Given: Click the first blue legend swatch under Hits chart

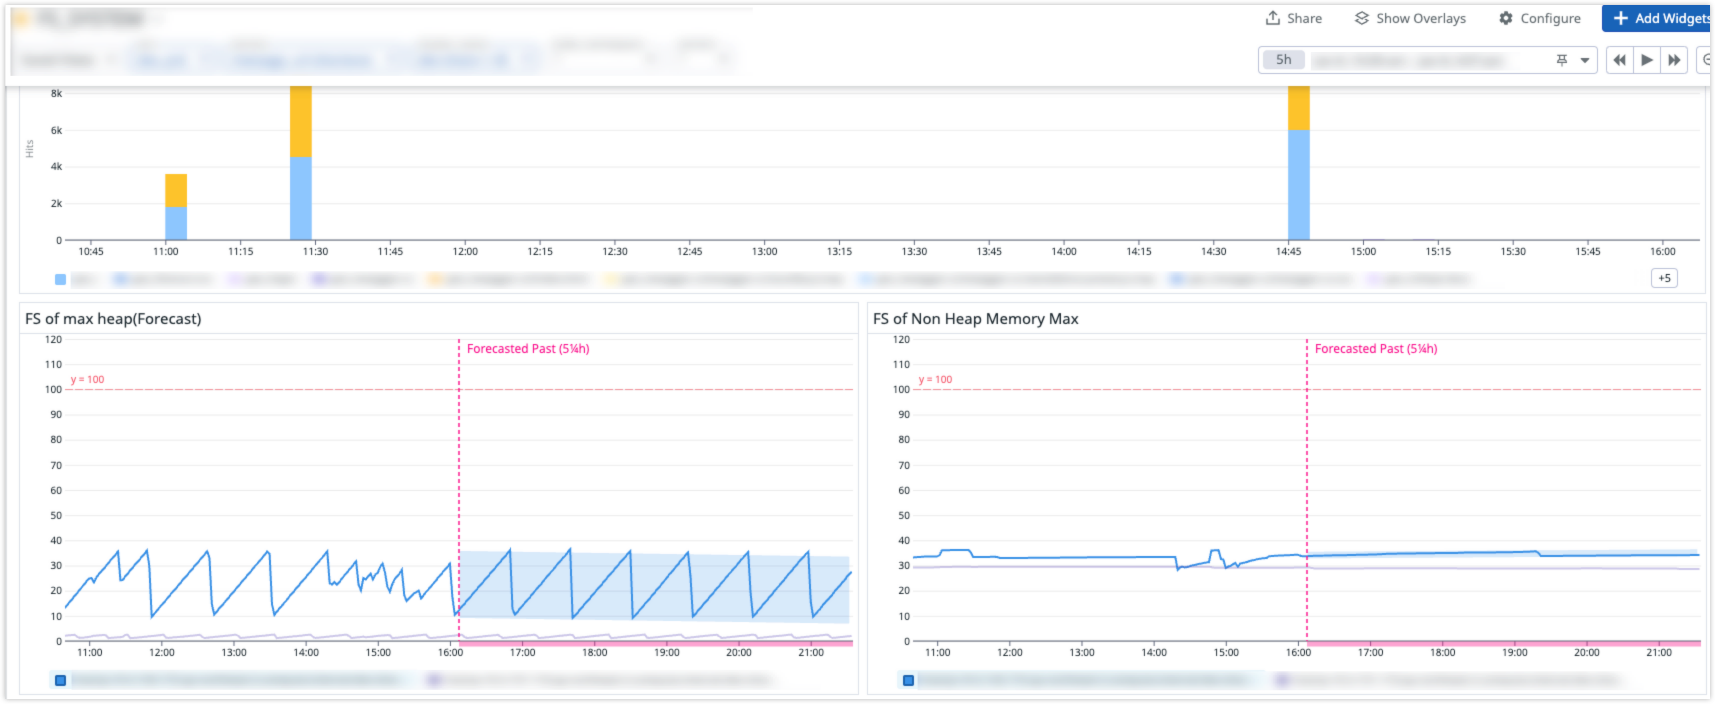Looking at the screenshot, I should click(x=60, y=280).
